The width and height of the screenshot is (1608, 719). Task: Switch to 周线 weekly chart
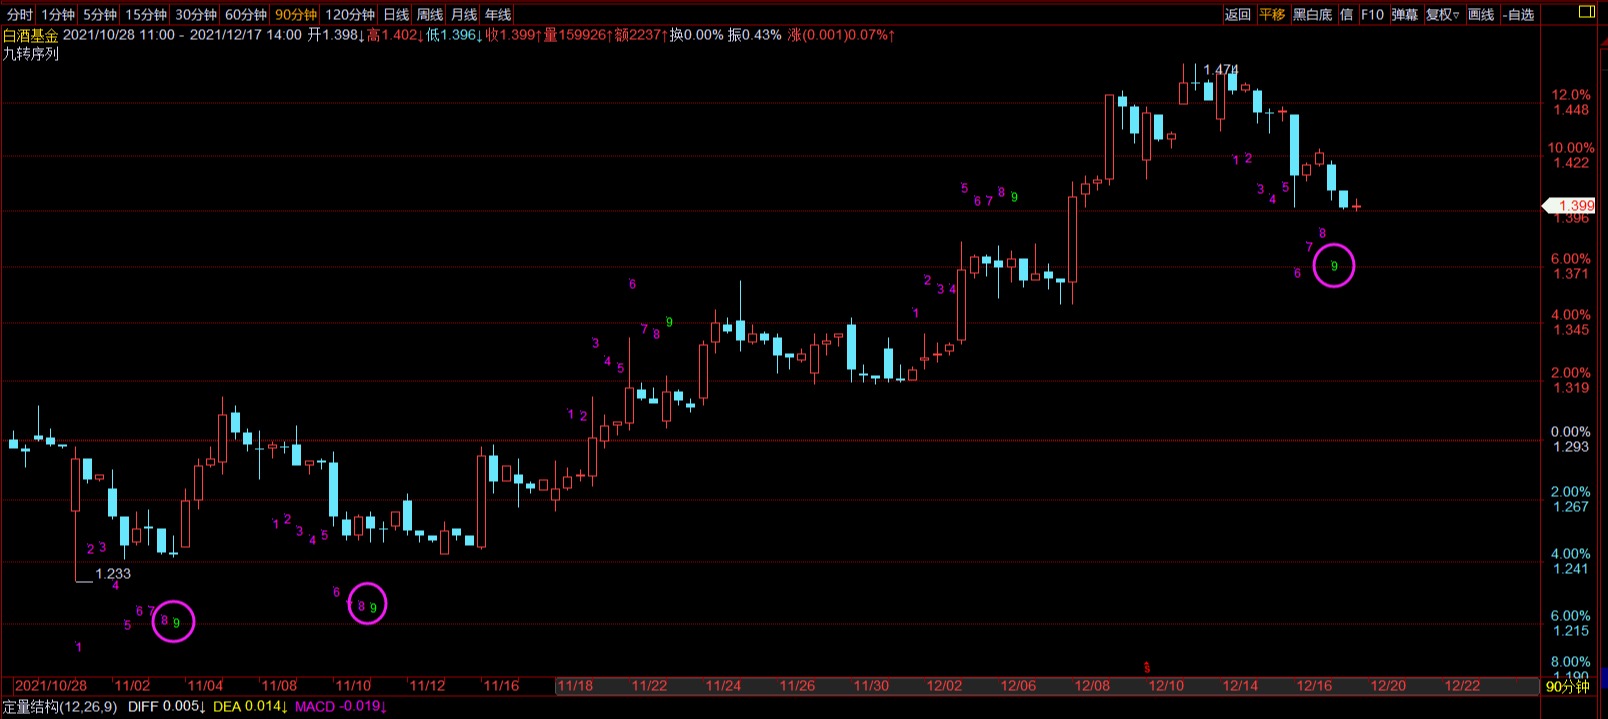point(430,15)
